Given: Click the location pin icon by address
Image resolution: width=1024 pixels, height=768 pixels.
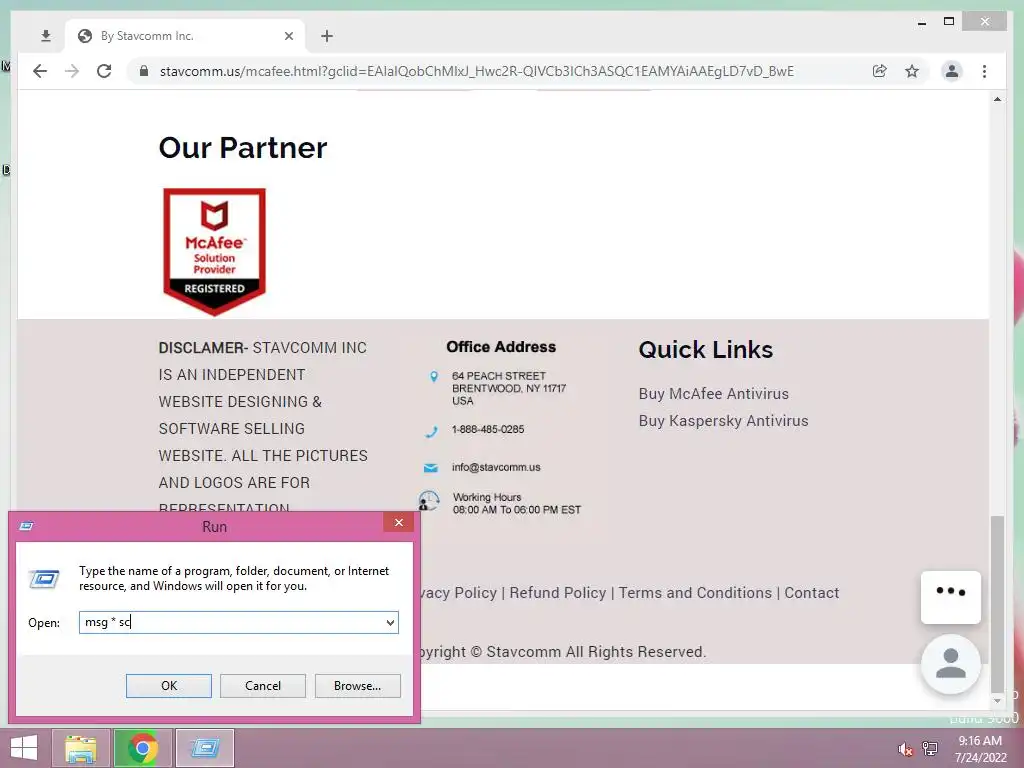Looking at the screenshot, I should click(434, 377).
